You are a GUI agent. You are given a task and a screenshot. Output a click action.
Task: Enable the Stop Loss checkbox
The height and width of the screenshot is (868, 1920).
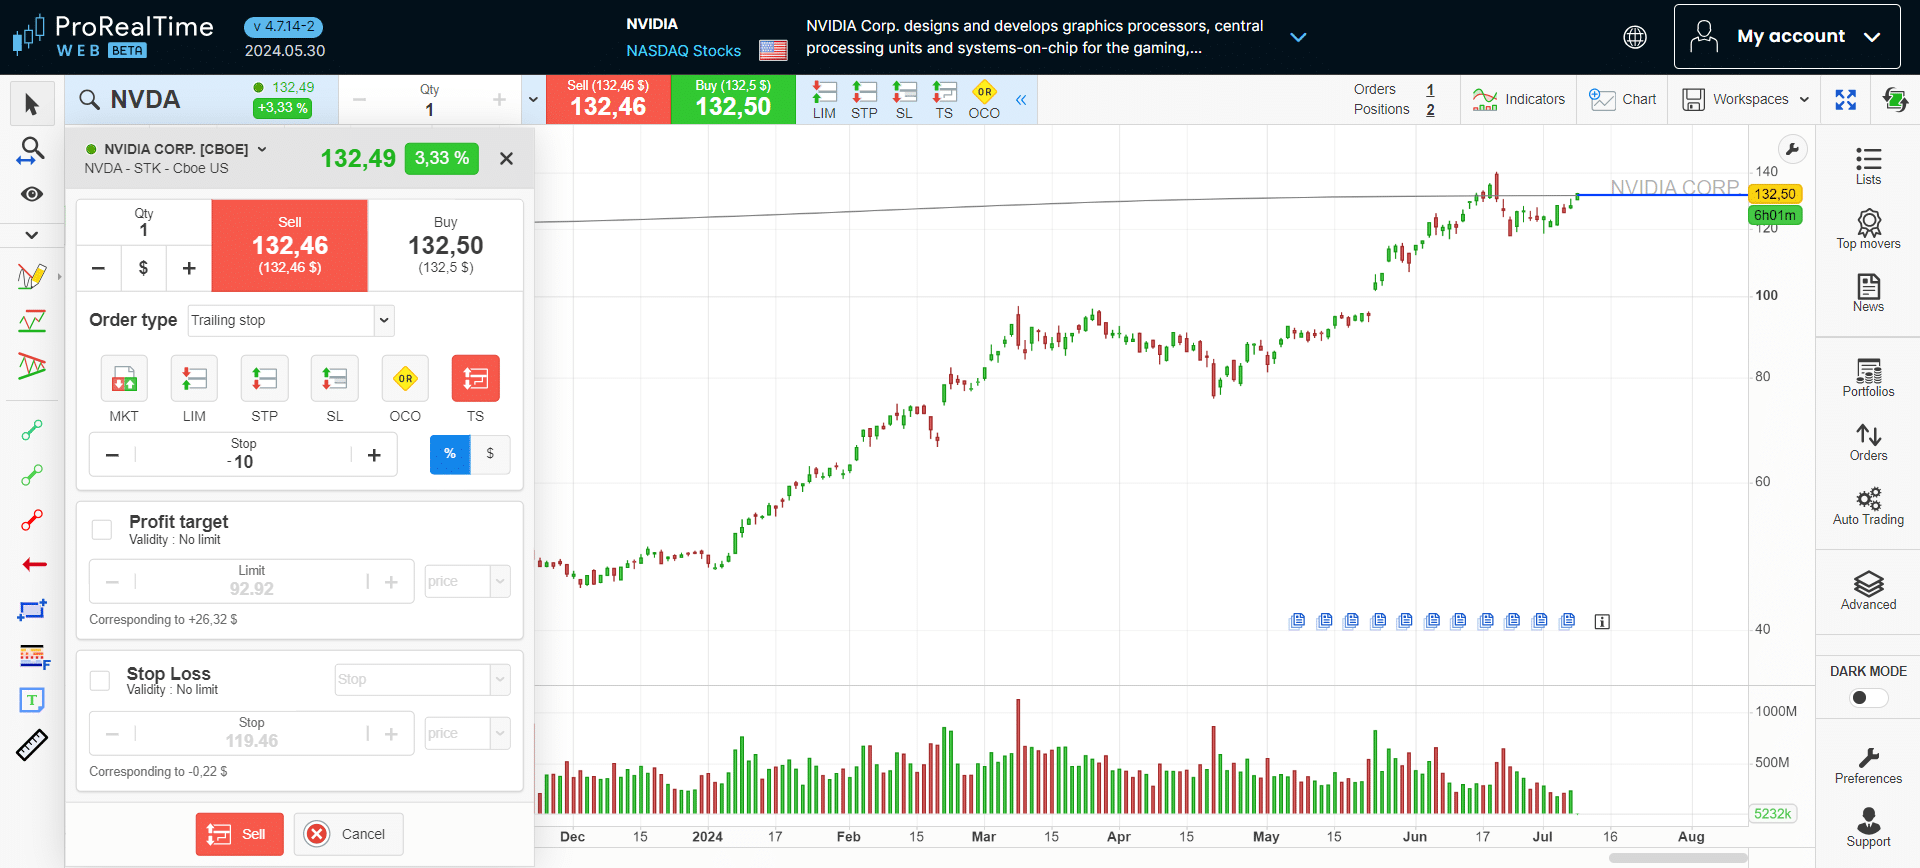(100, 681)
